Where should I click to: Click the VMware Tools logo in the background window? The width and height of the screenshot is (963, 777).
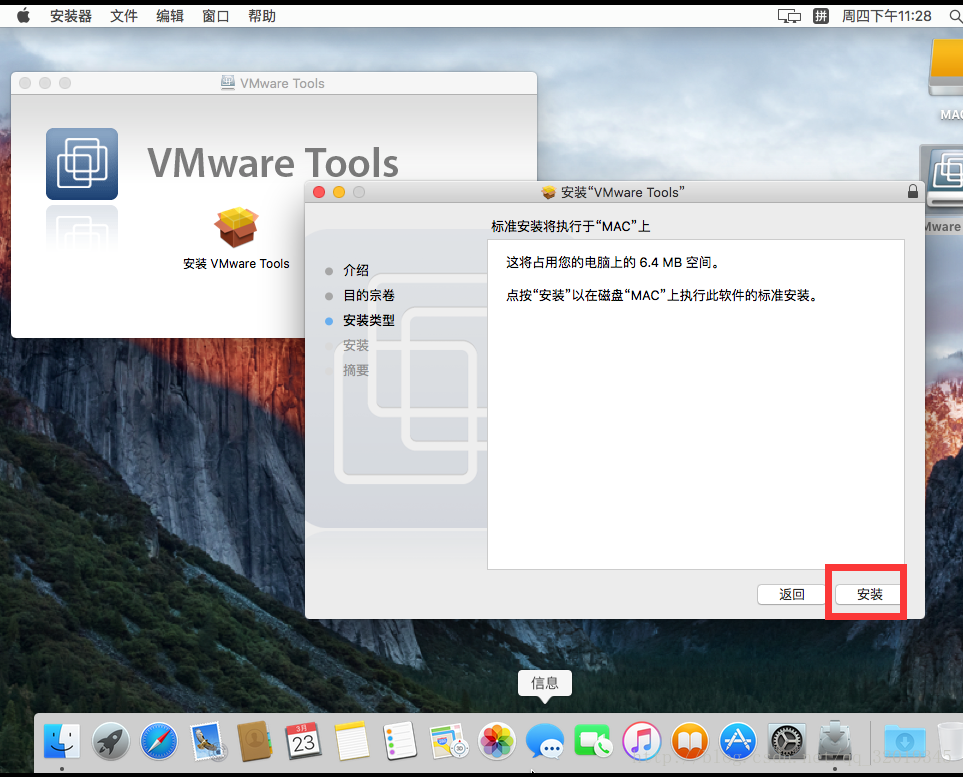82,163
